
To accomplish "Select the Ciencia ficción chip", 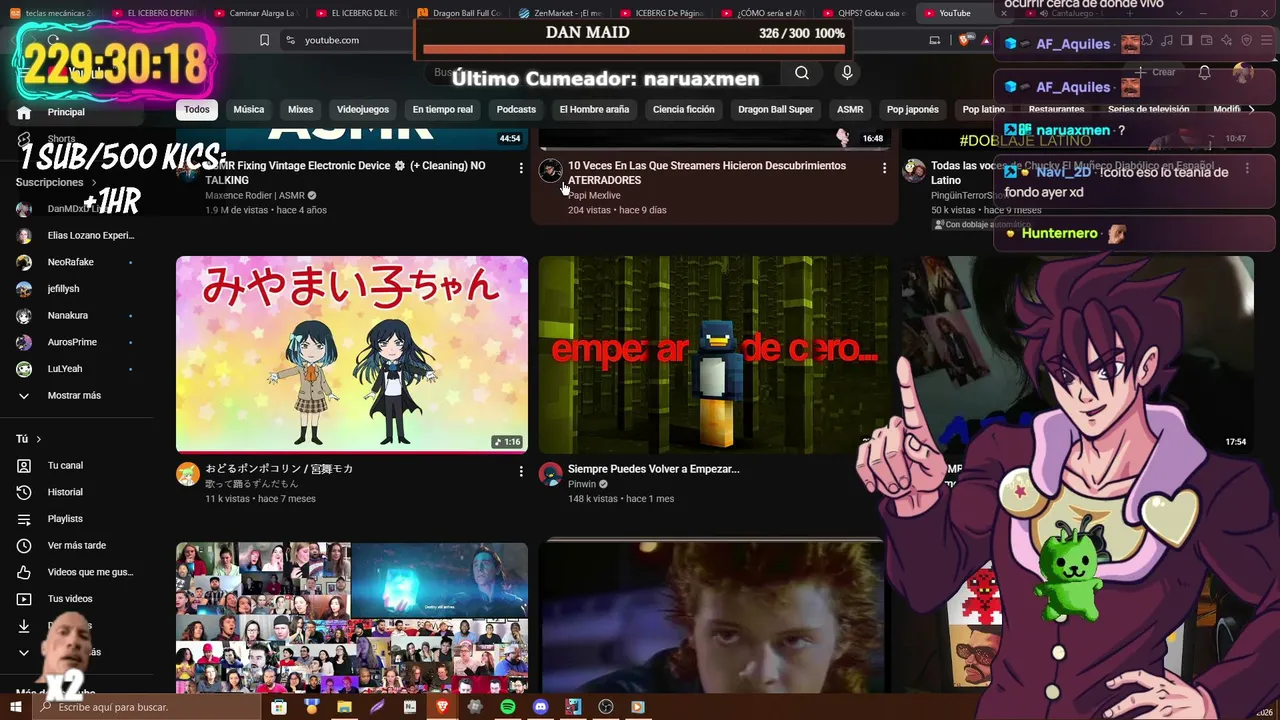I will point(684,109).
